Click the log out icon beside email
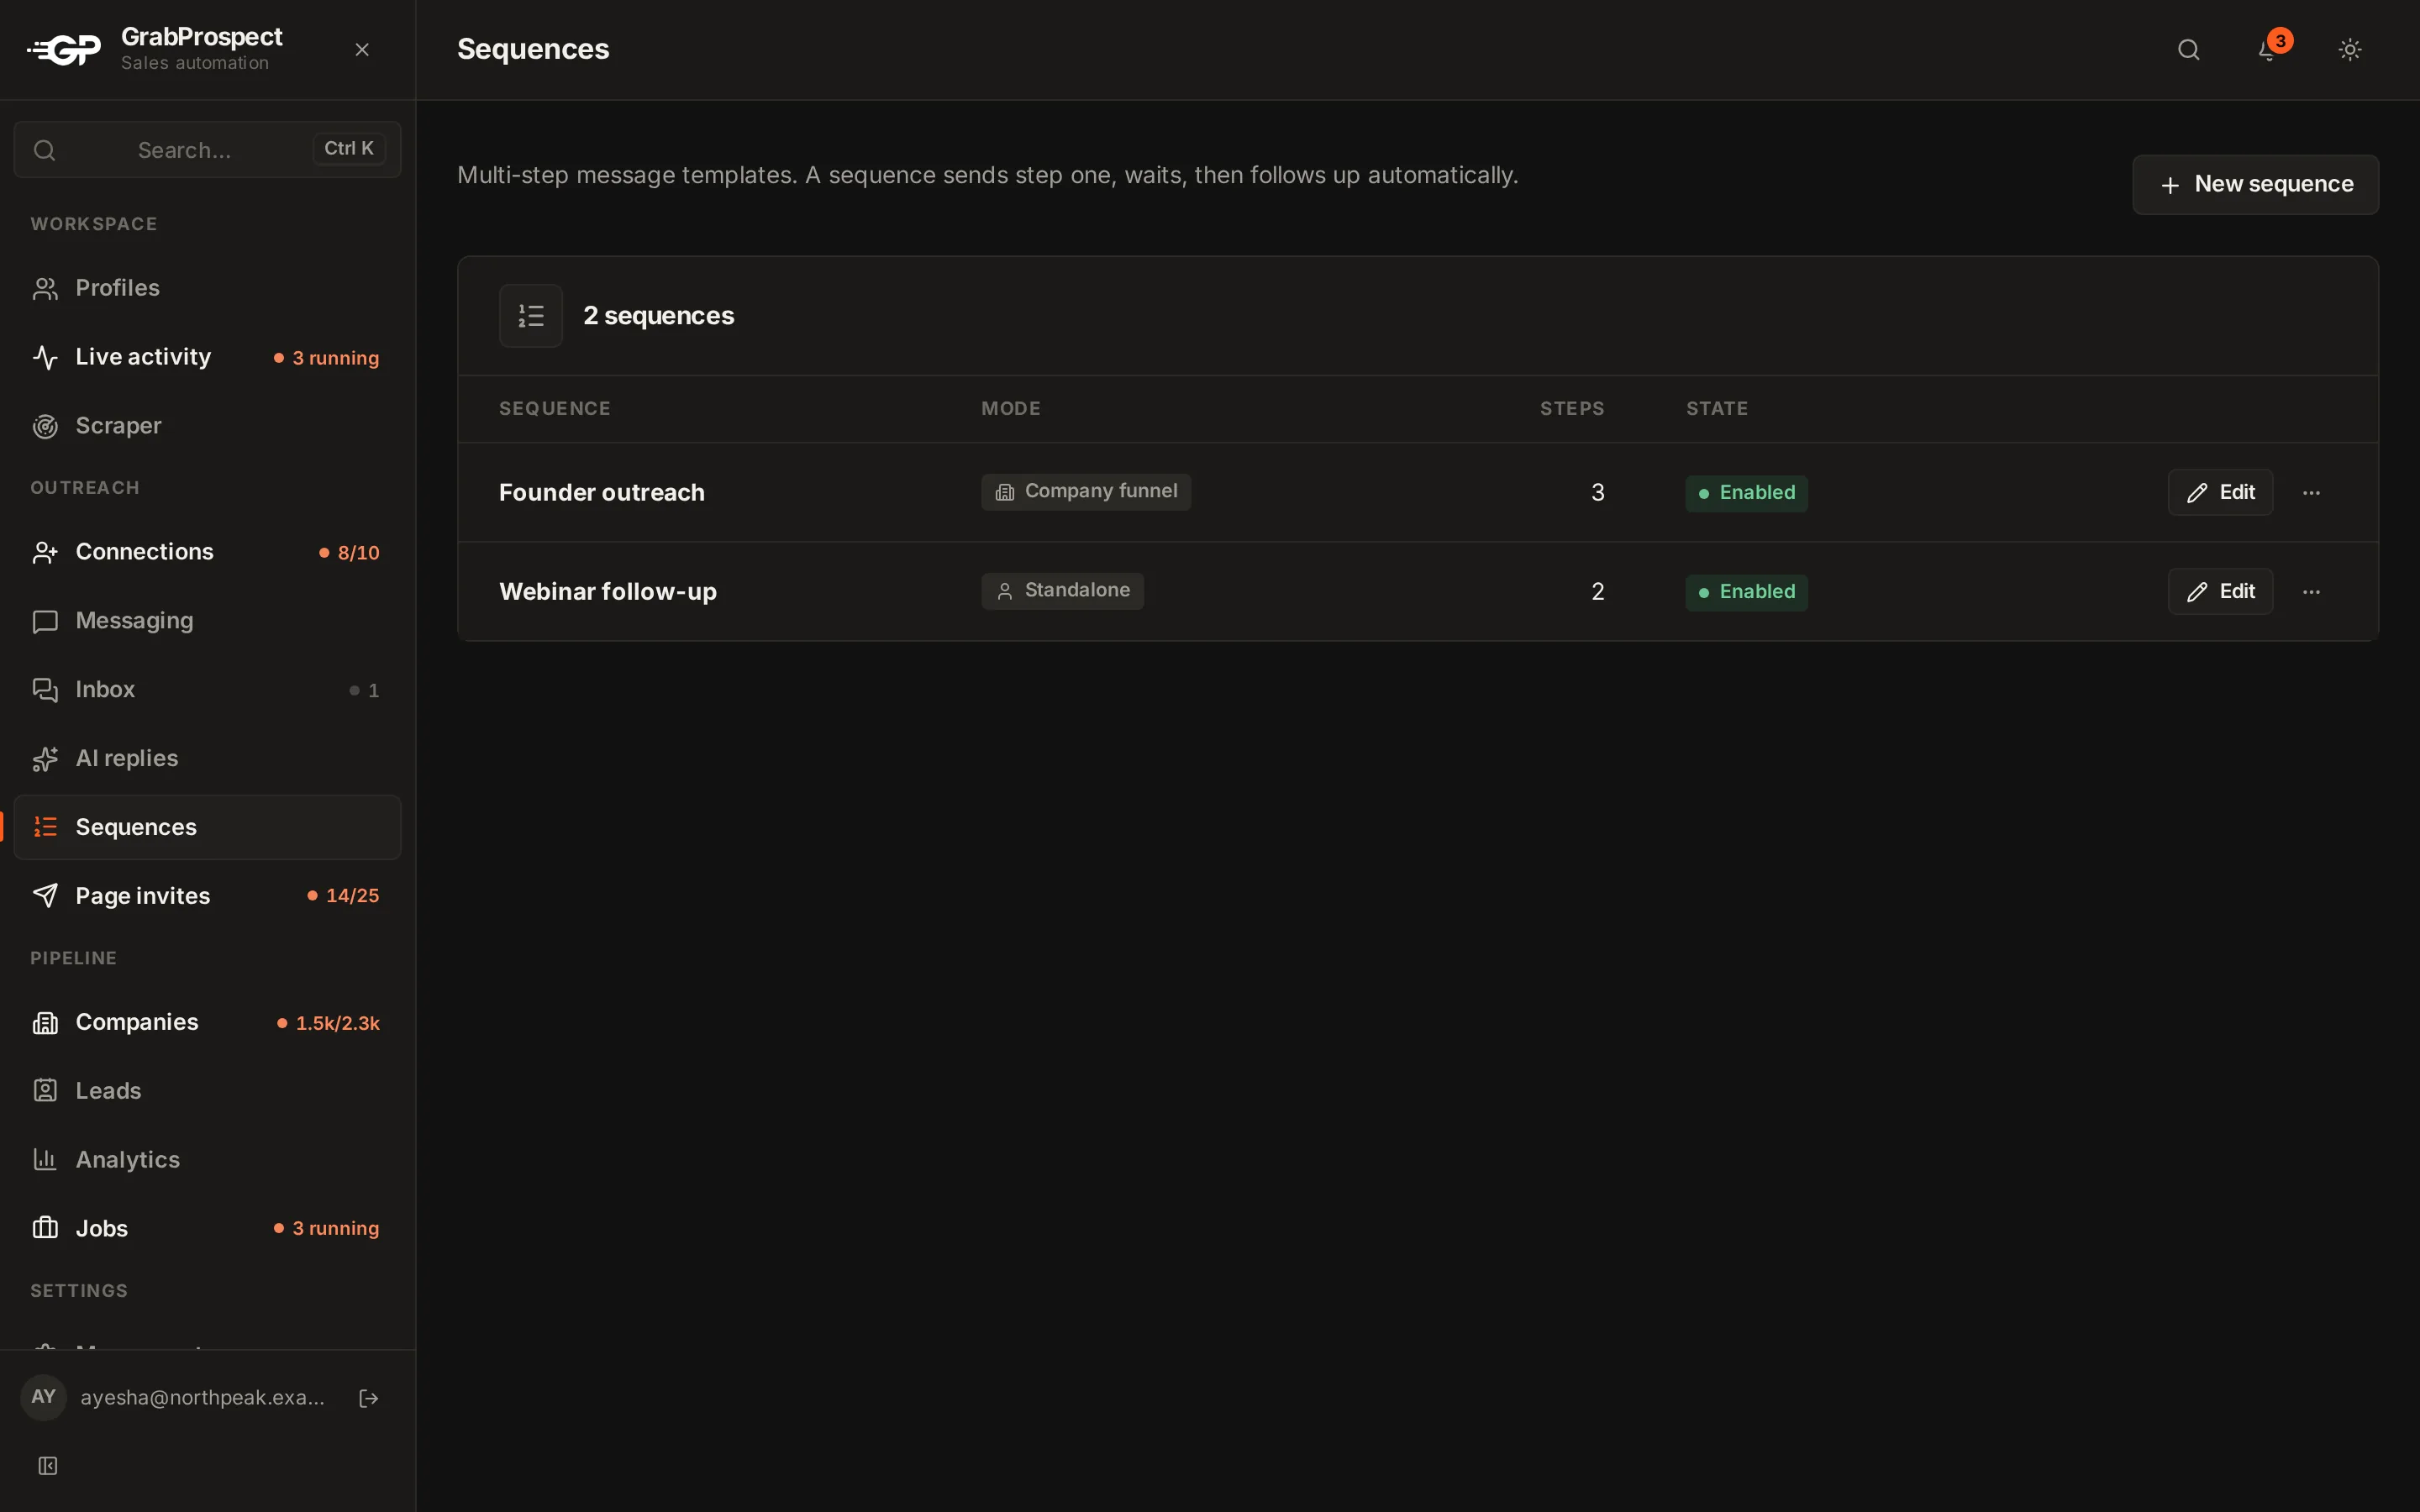 click(368, 1398)
